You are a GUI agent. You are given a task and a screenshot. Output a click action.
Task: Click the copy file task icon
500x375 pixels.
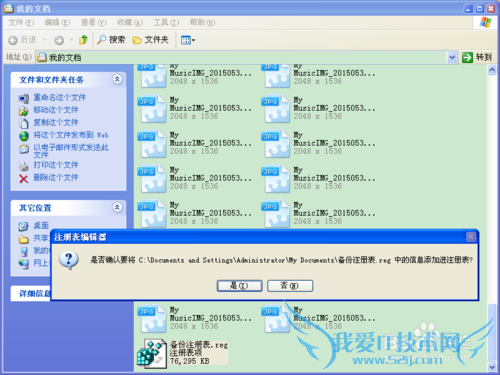tap(24, 123)
